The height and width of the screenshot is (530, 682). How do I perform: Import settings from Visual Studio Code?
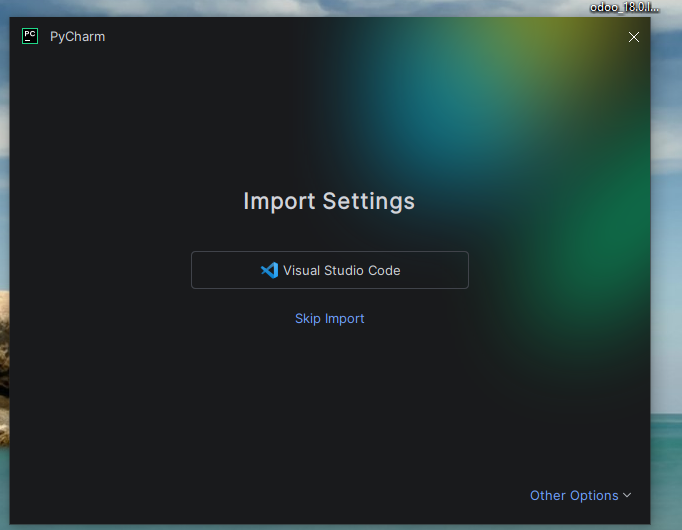pyautogui.click(x=329, y=270)
